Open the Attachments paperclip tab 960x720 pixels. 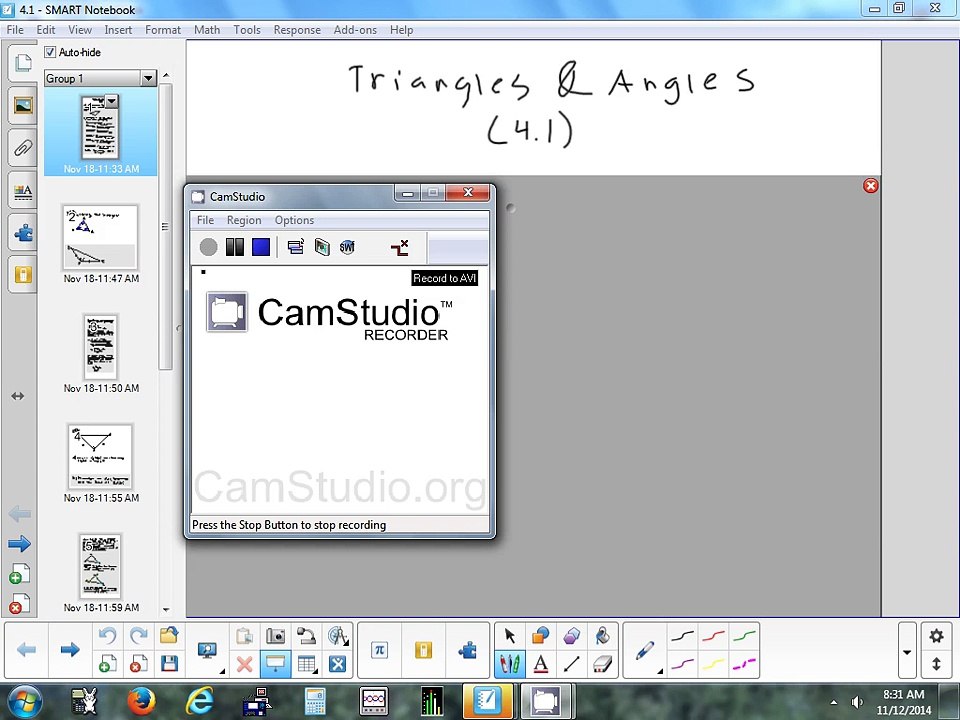coord(23,148)
